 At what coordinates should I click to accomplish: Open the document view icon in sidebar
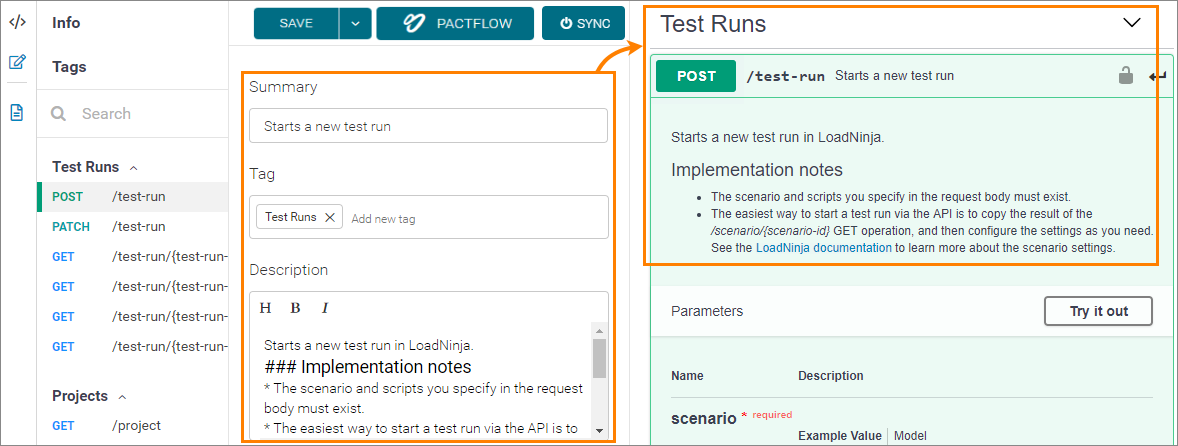[x=17, y=112]
